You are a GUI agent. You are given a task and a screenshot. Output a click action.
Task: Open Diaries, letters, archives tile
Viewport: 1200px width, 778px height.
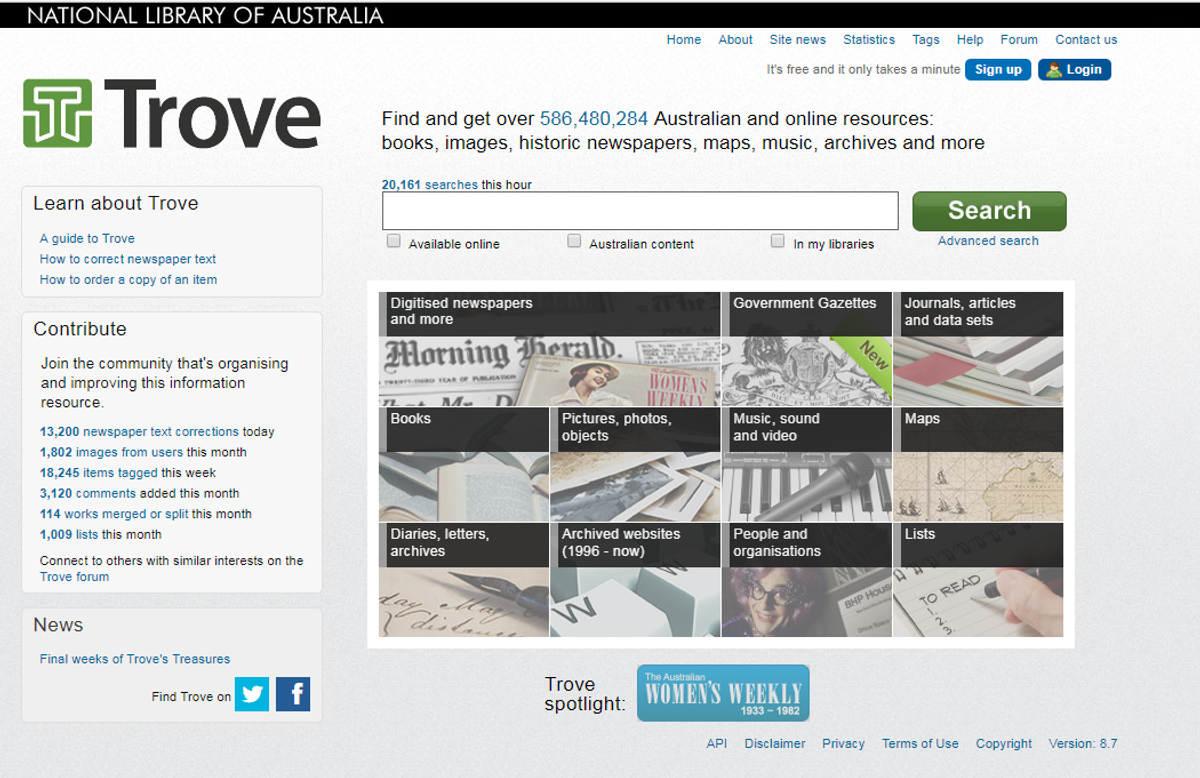tap(464, 580)
